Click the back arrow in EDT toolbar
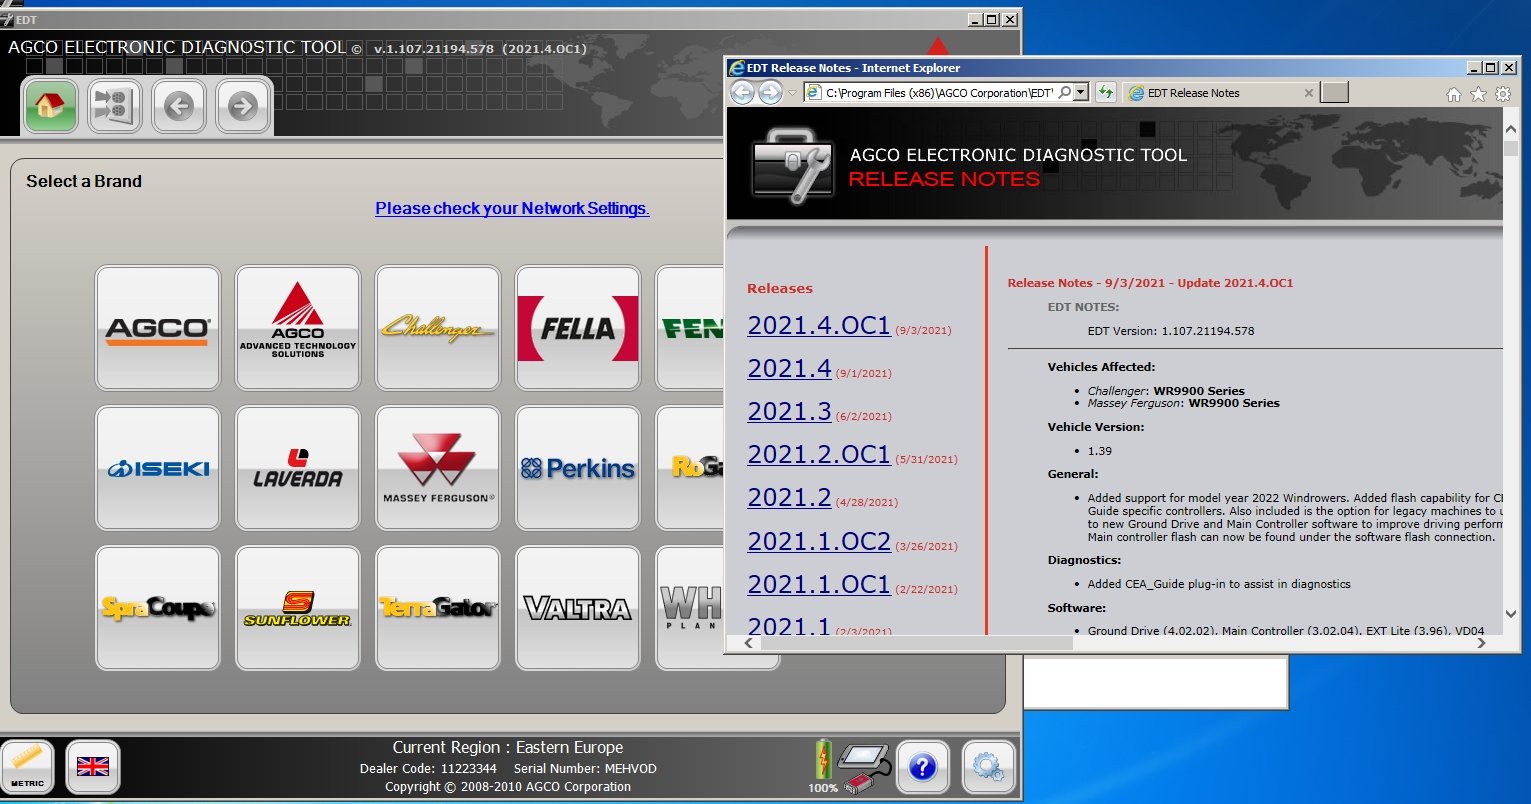This screenshot has width=1531, height=804. tap(178, 105)
